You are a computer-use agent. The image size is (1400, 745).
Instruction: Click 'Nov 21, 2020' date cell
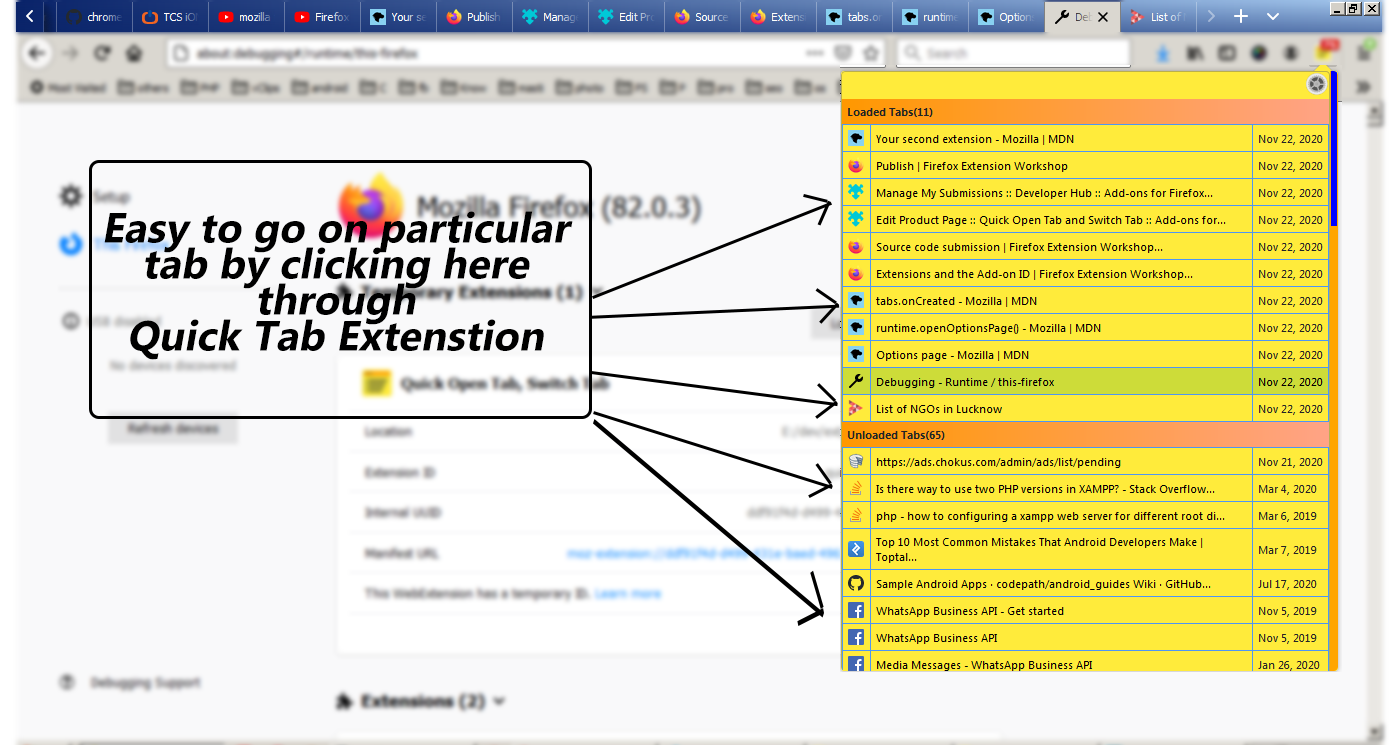coord(1290,462)
